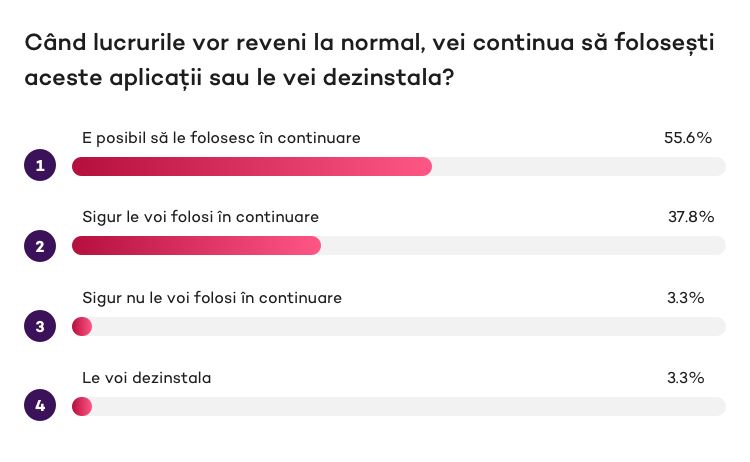Click the purple number 2 badge
This screenshot has width=750, height=462.
40,246
